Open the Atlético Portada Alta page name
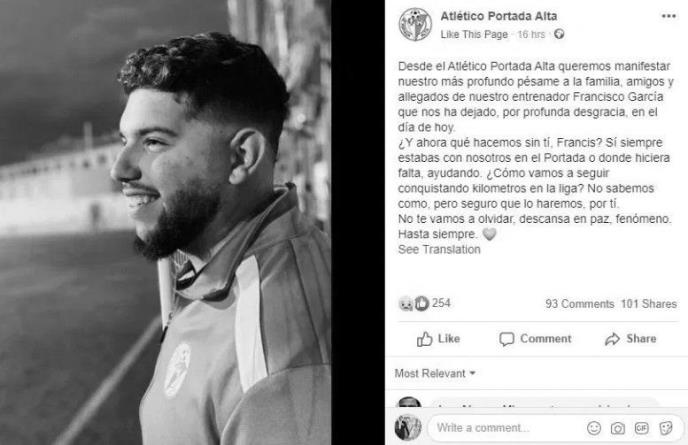688x445 pixels. (498, 16)
